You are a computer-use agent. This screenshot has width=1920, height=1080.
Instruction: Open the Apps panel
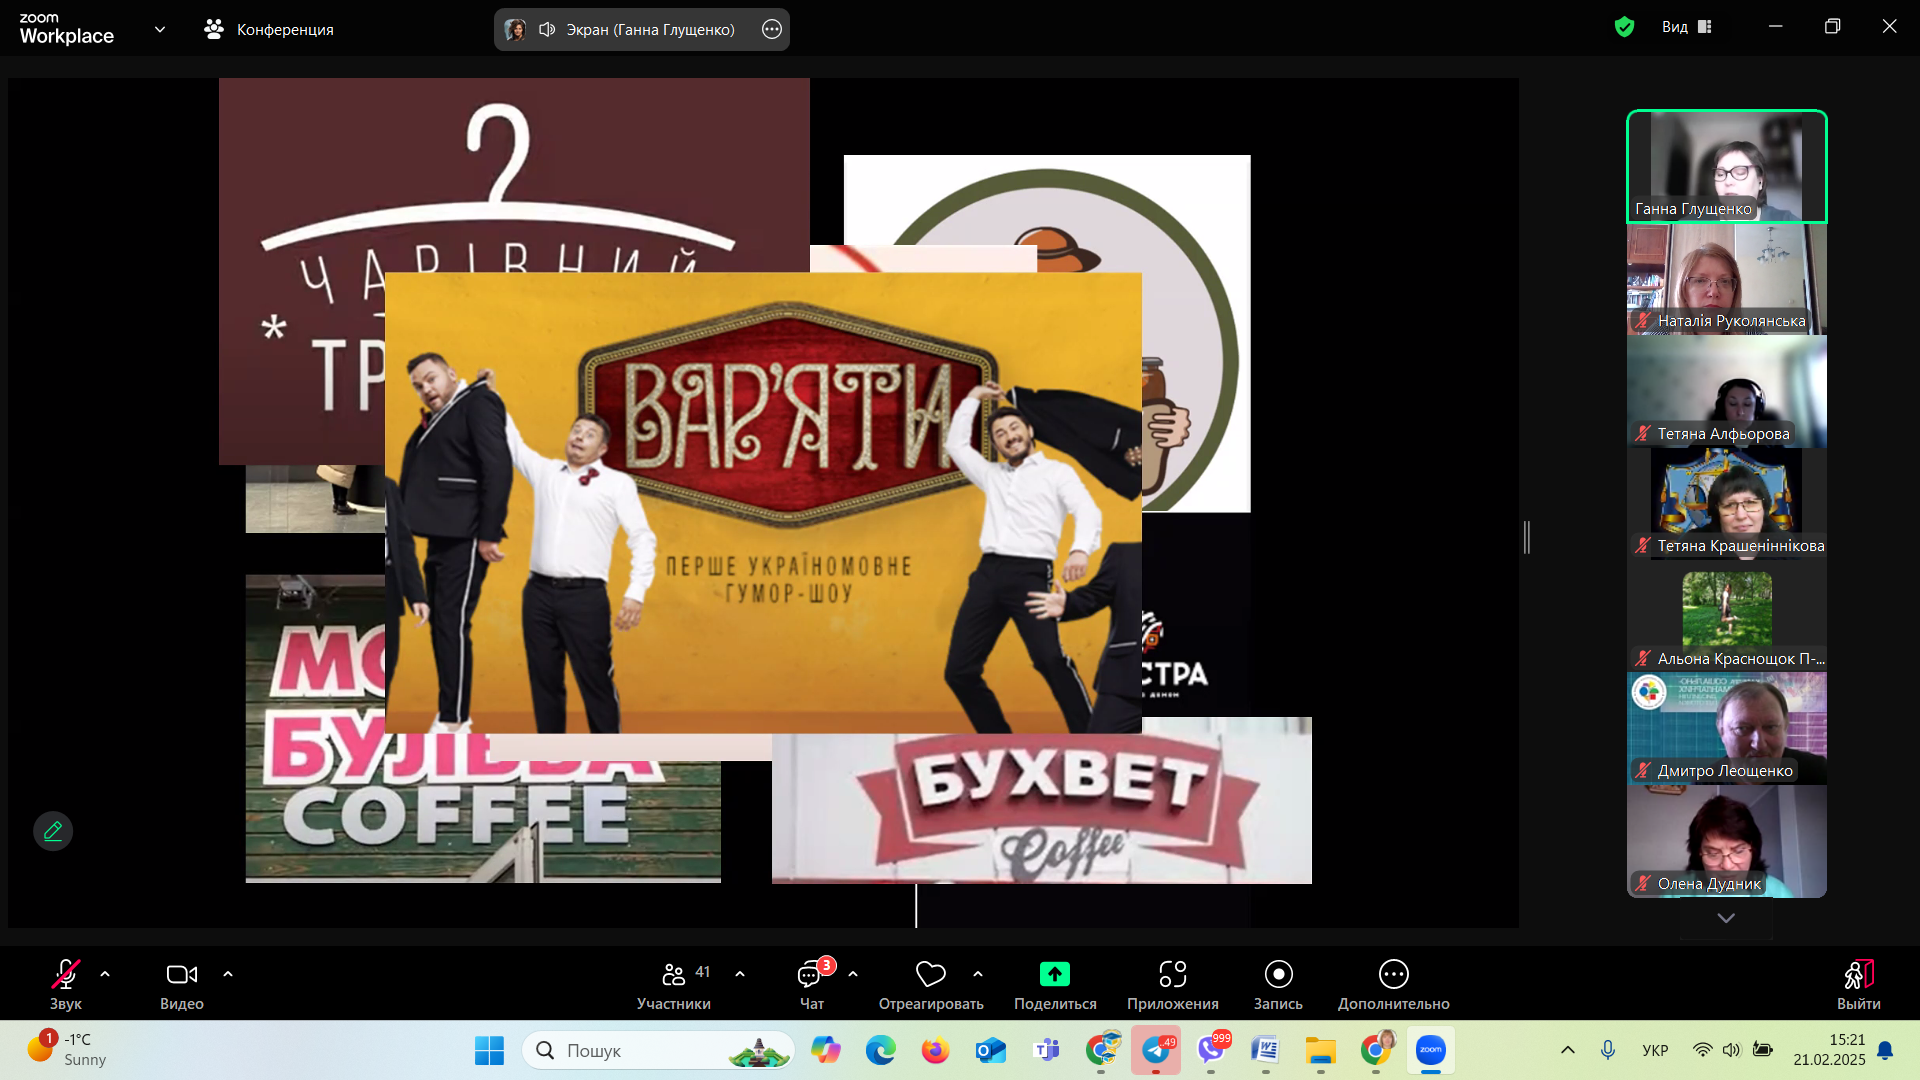pyautogui.click(x=1172, y=984)
